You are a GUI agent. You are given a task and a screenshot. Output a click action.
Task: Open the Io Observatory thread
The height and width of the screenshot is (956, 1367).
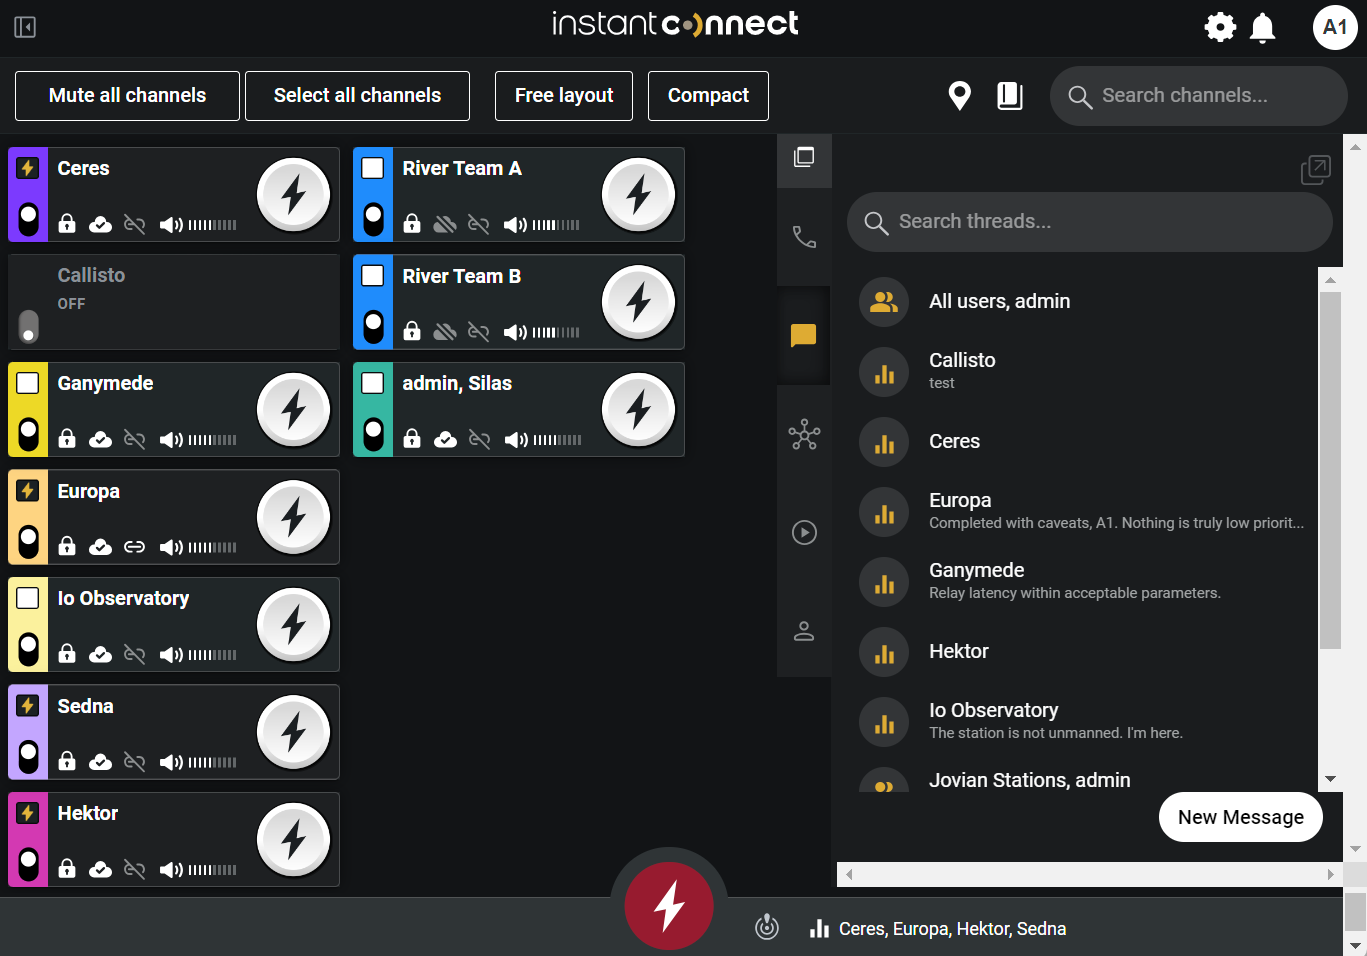coord(1085,721)
